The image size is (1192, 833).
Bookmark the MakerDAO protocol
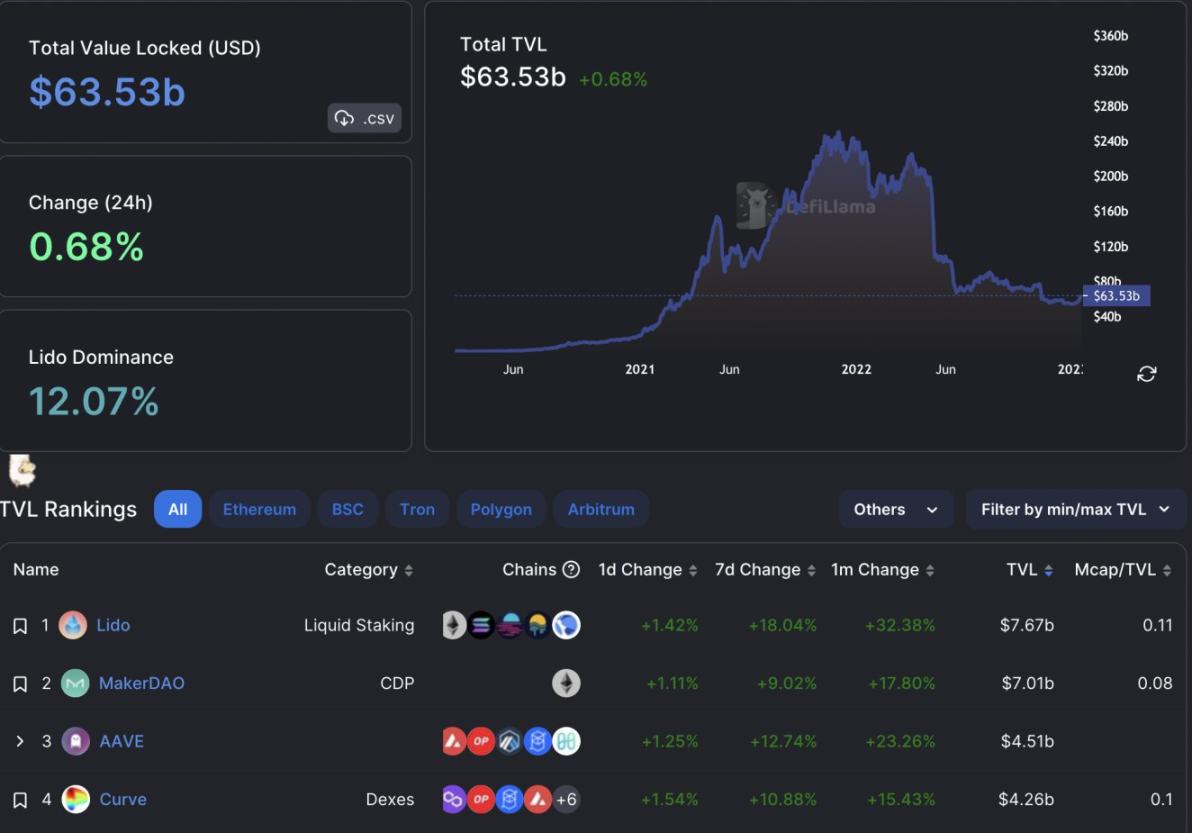(21, 684)
